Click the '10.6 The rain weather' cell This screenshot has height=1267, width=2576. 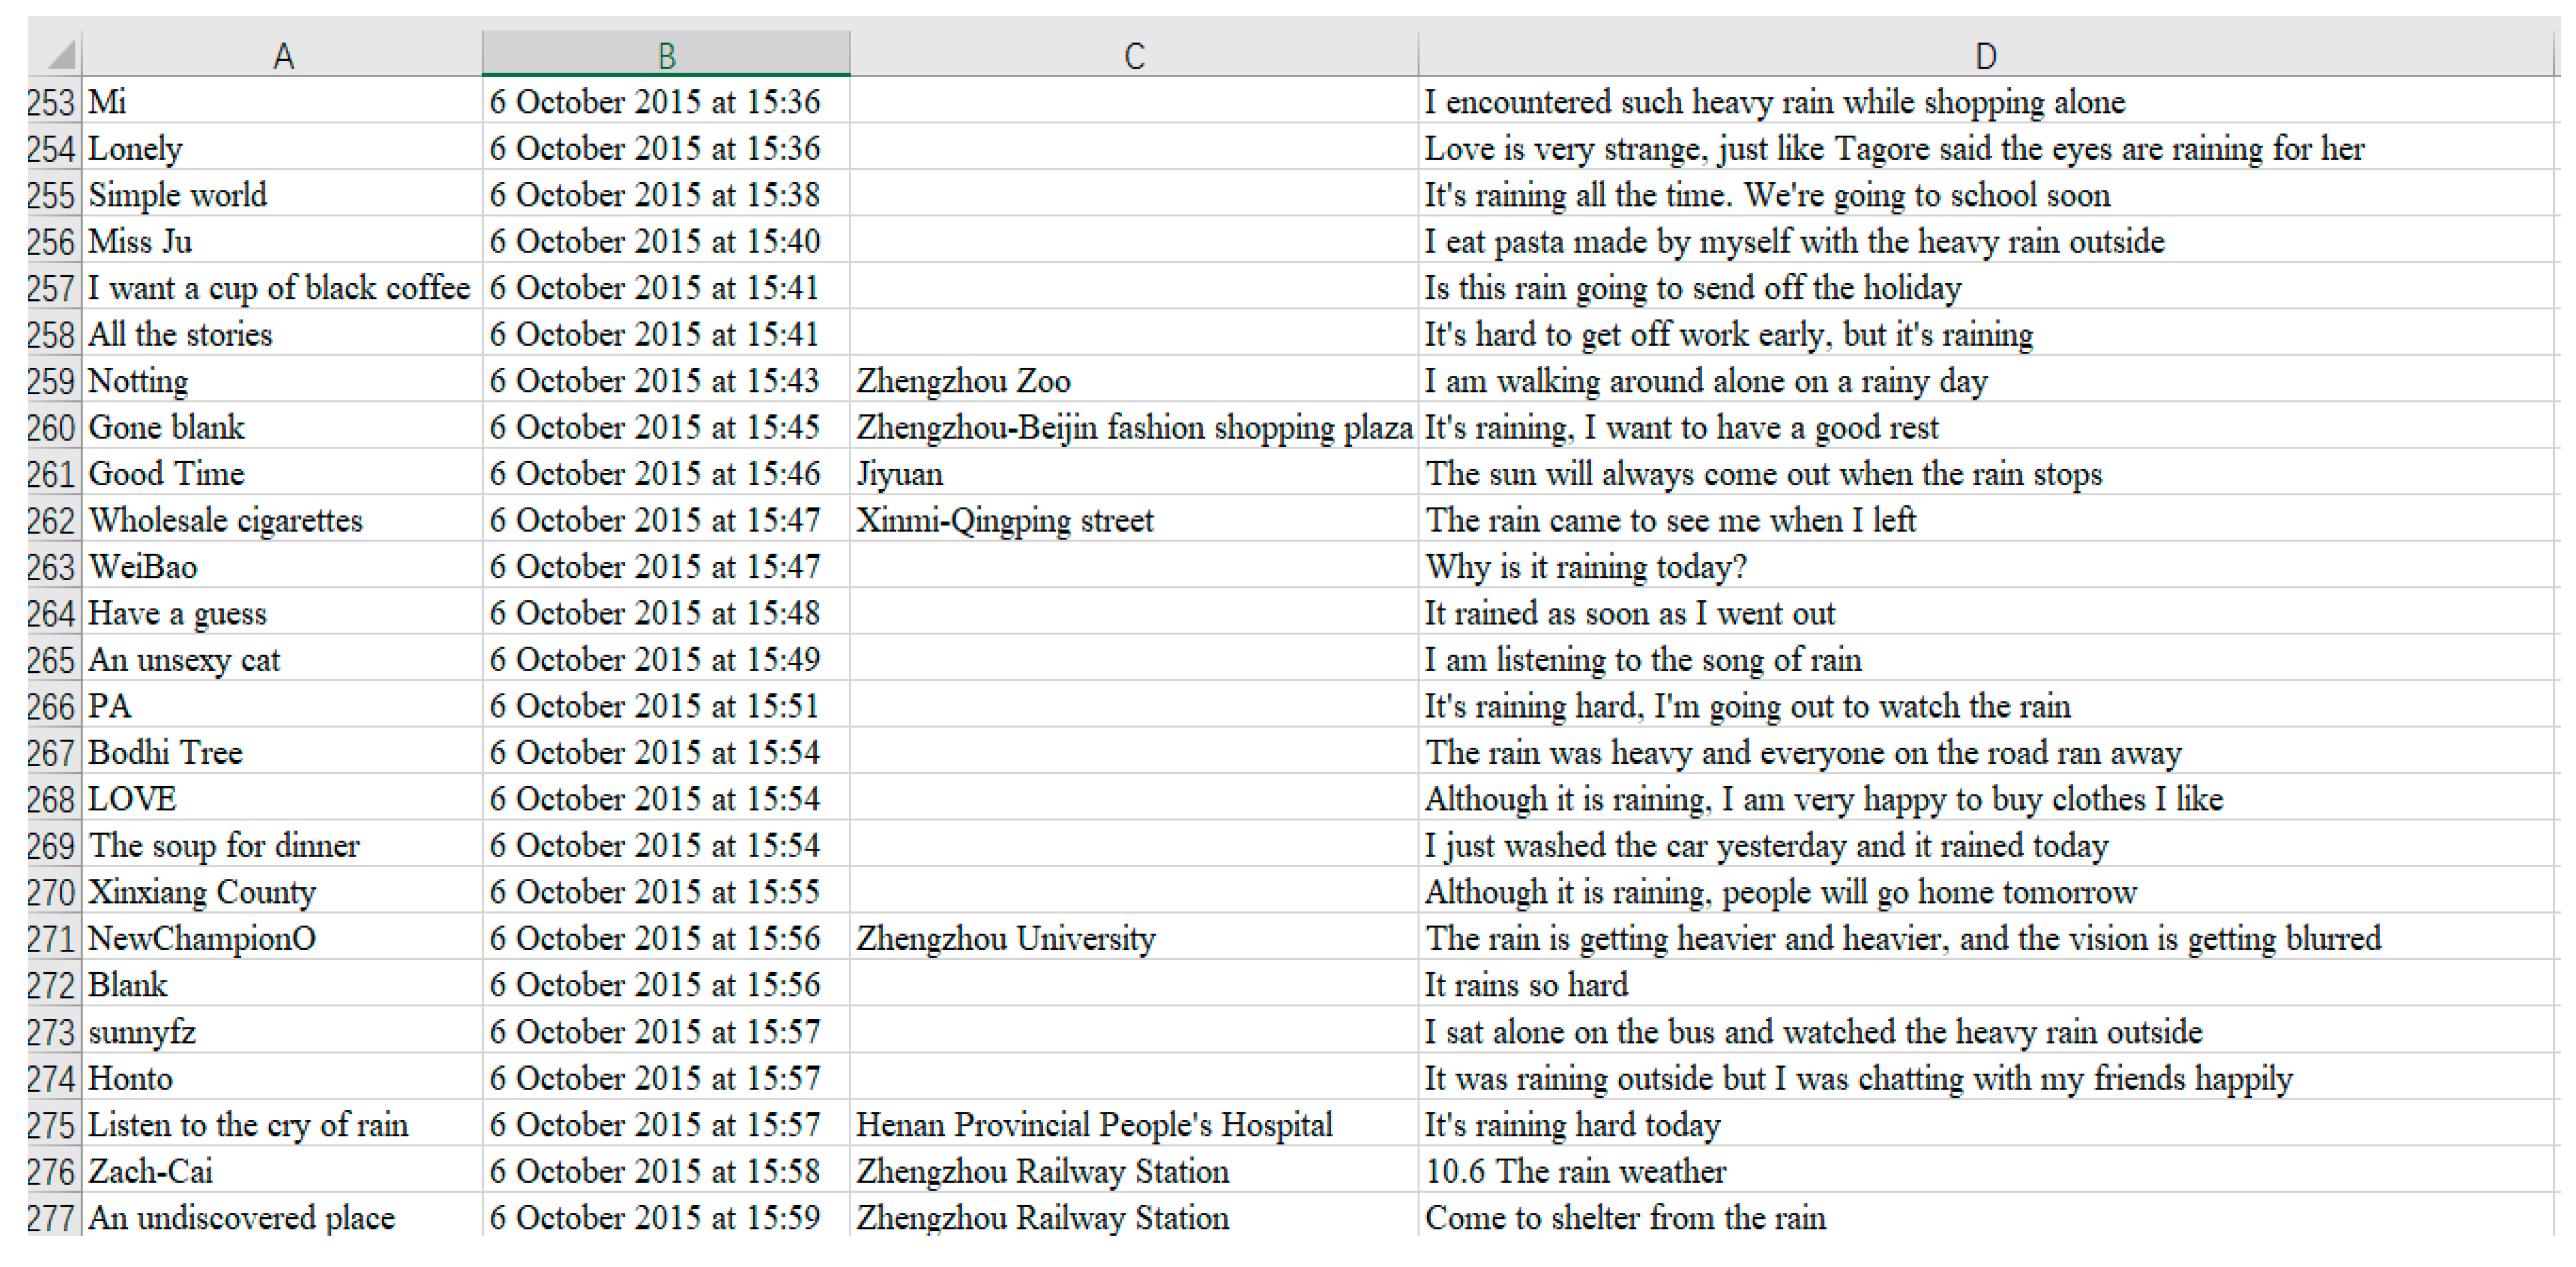coord(1575,1171)
